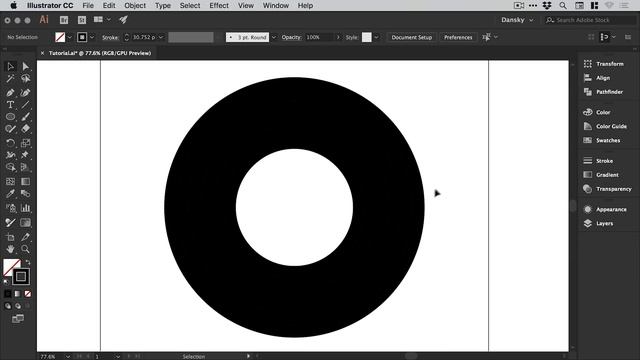This screenshot has height=360, width=640.
Task: Open the Window menu
Action: point(276,6)
